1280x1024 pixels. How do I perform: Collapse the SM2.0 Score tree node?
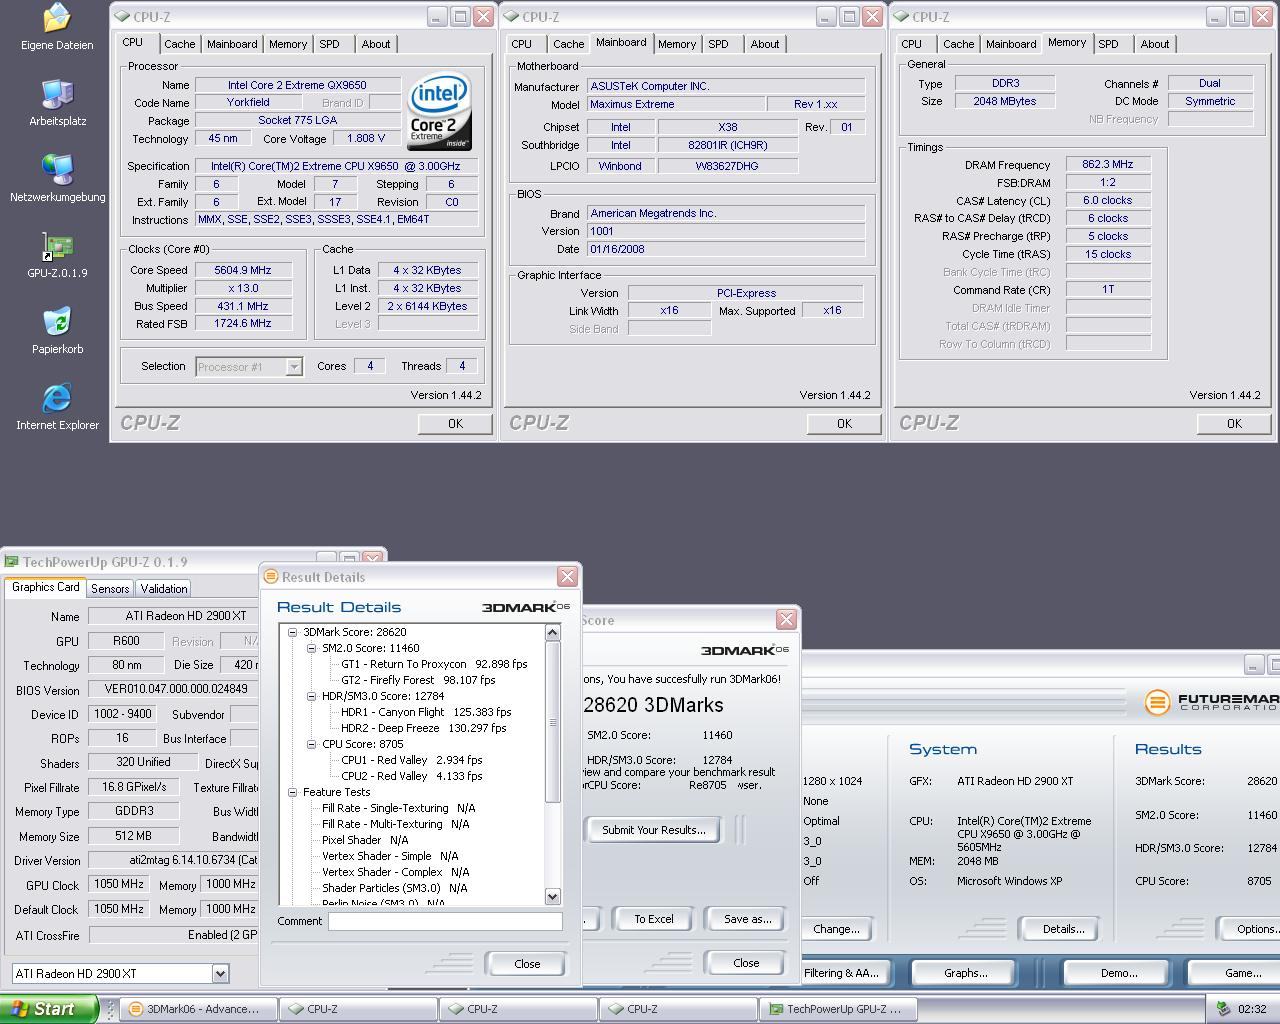point(312,648)
